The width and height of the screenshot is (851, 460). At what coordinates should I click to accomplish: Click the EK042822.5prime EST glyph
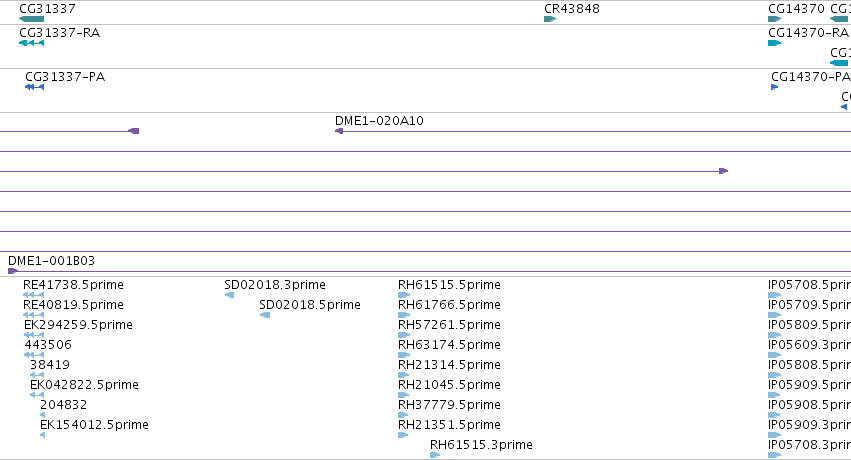pos(37,395)
